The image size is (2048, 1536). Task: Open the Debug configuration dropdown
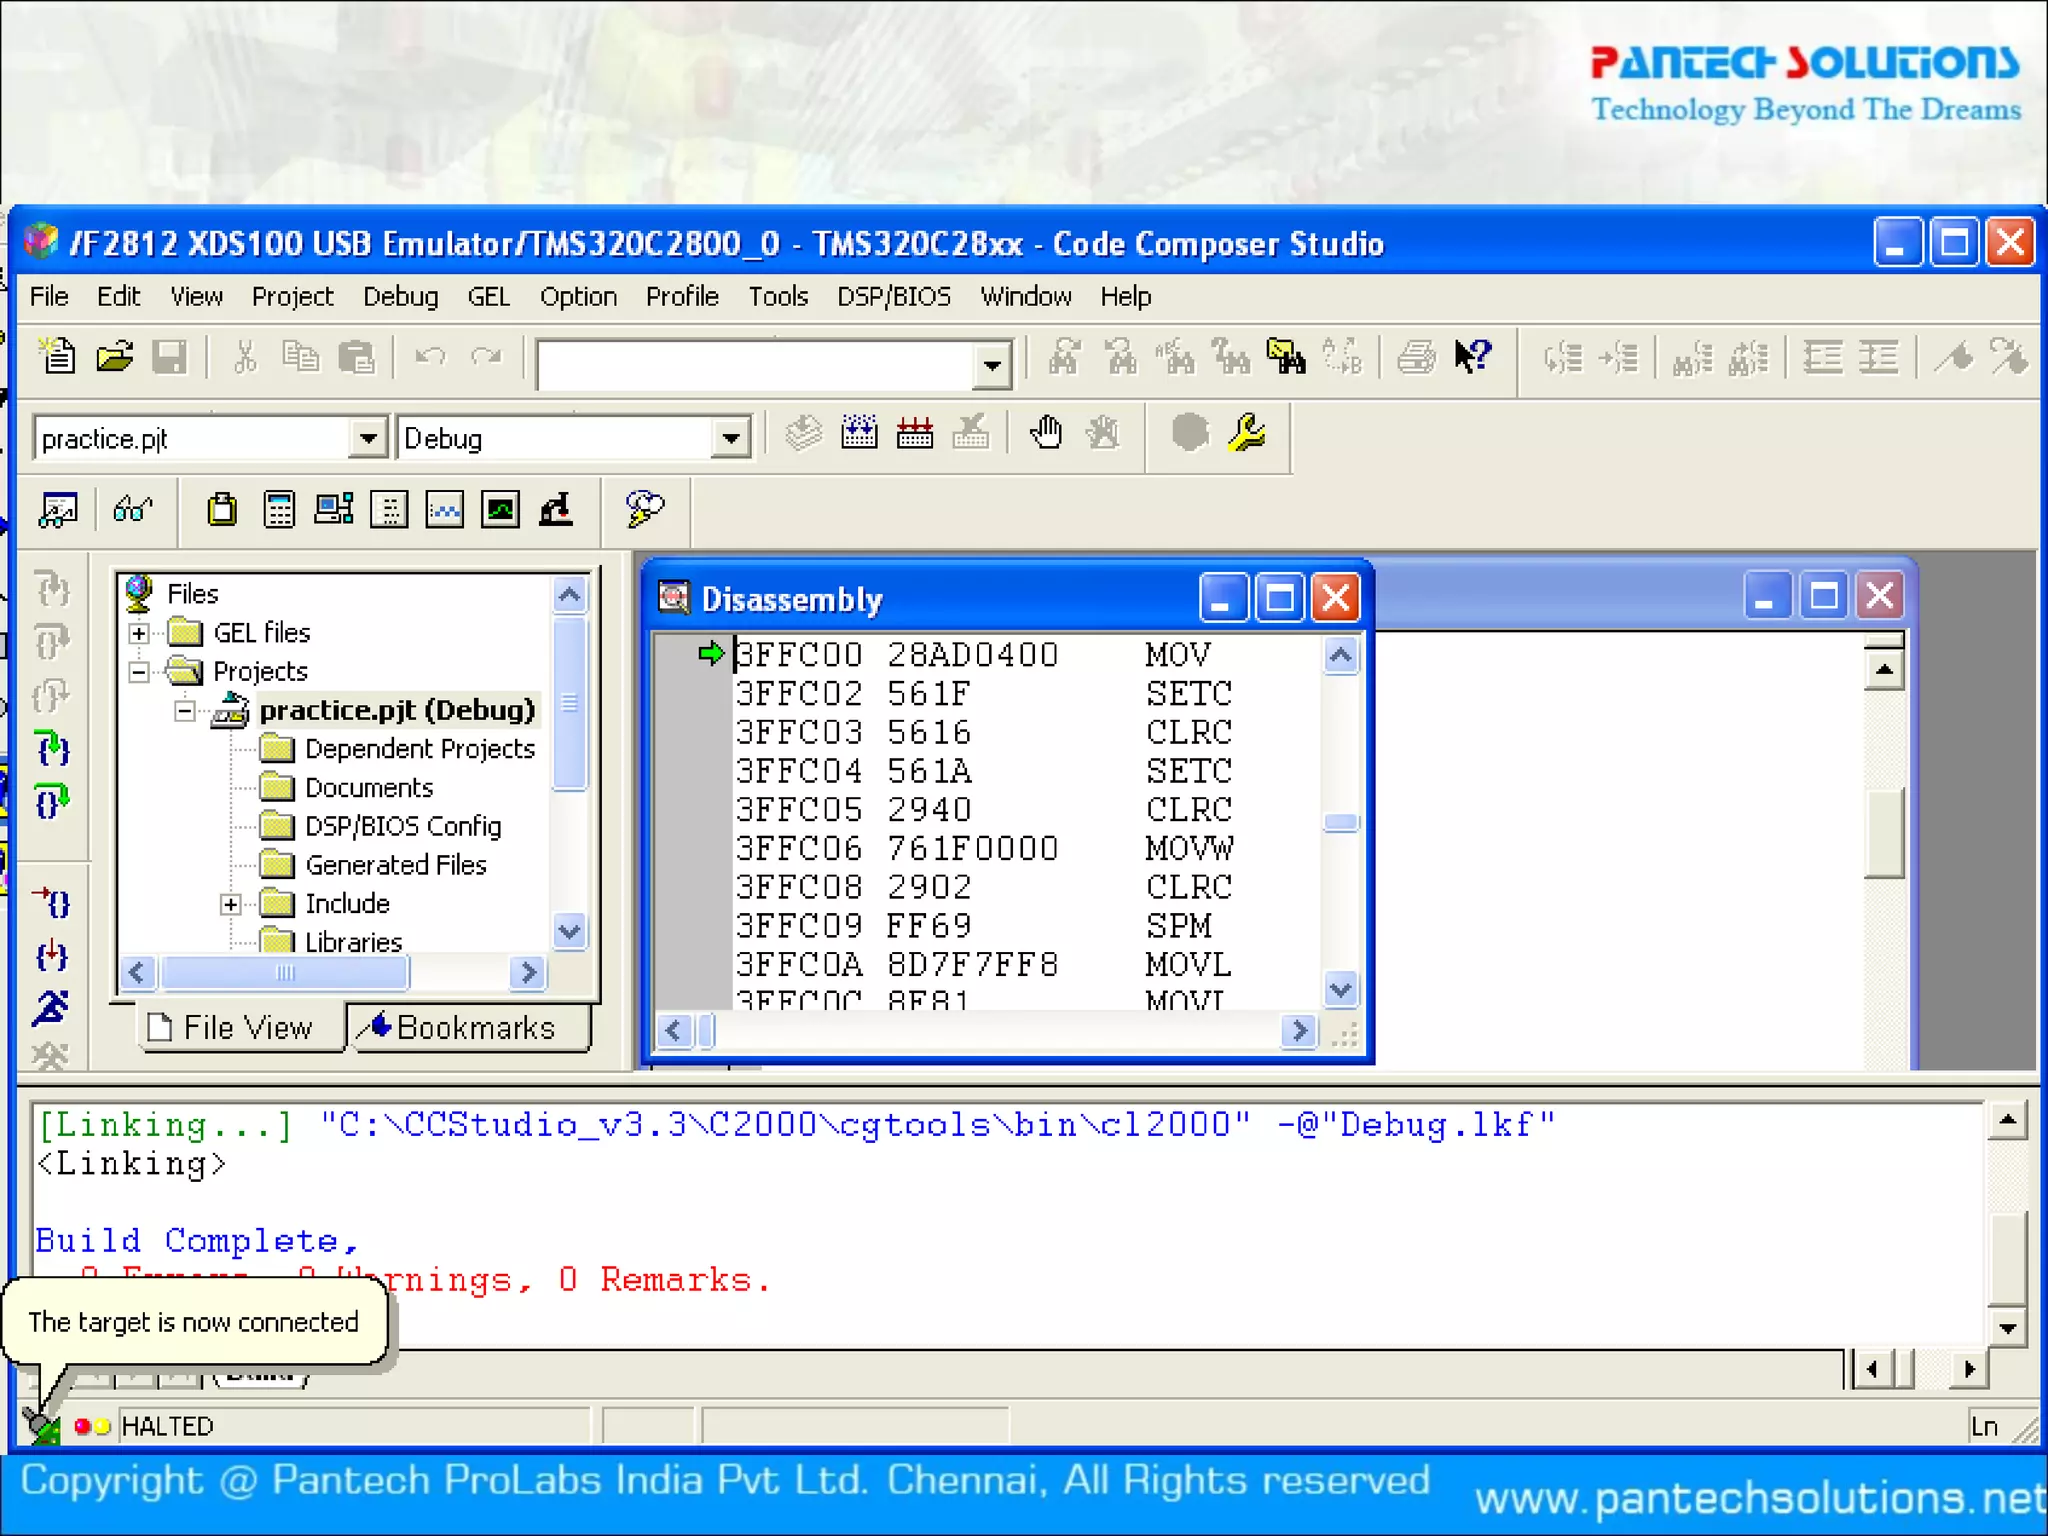point(731,439)
